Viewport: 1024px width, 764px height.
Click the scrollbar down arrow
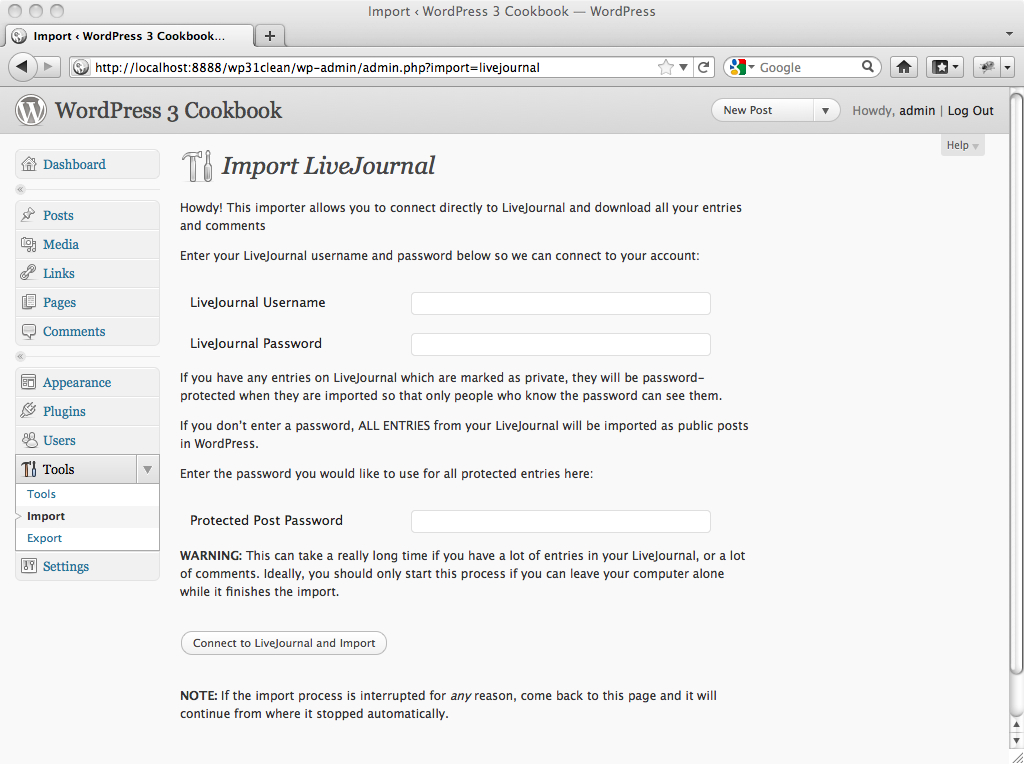pyautogui.click(x=1016, y=740)
